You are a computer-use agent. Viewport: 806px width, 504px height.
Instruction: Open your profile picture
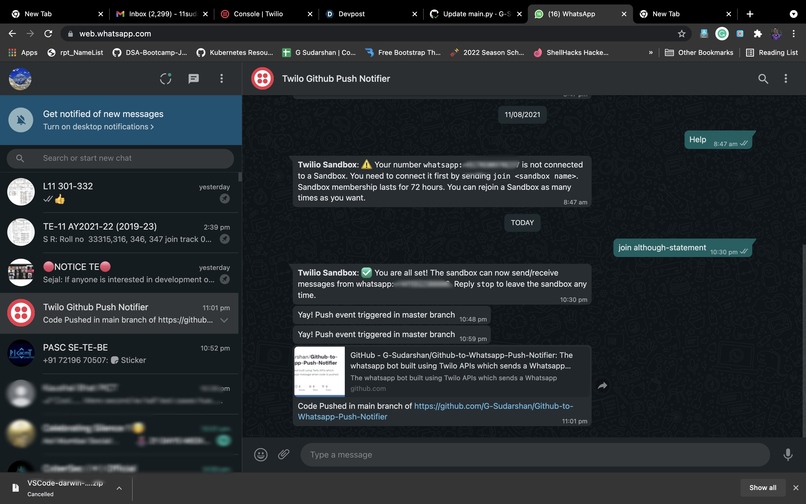click(x=20, y=79)
